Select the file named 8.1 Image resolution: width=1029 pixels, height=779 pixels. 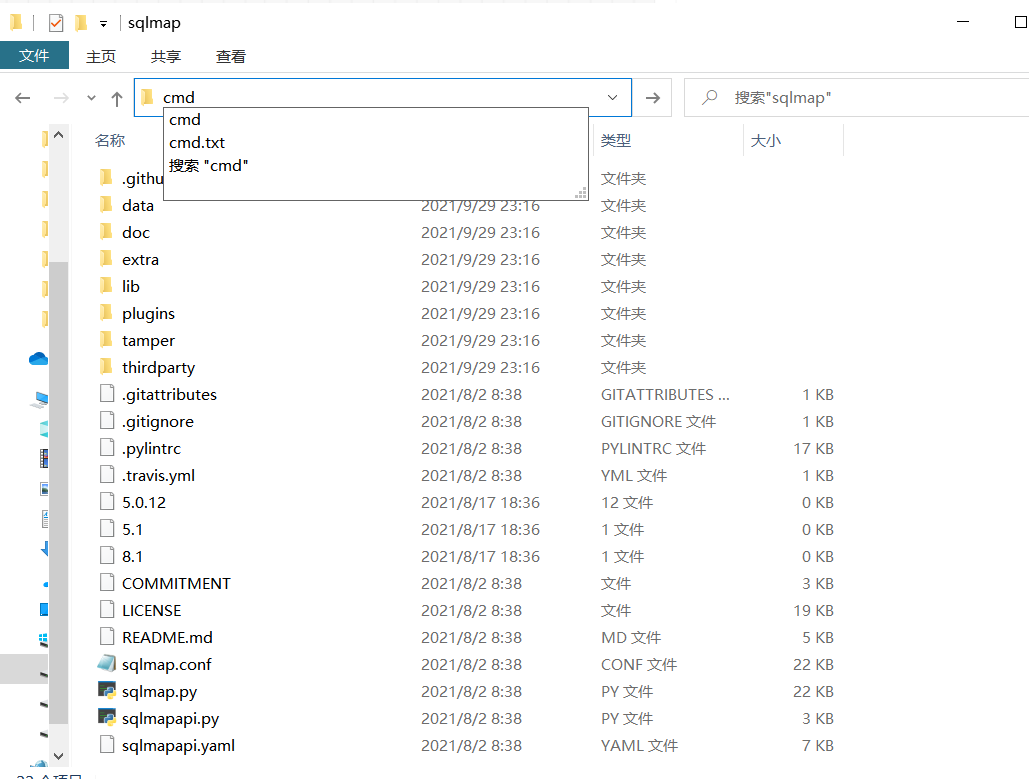(x=132, y=557)
